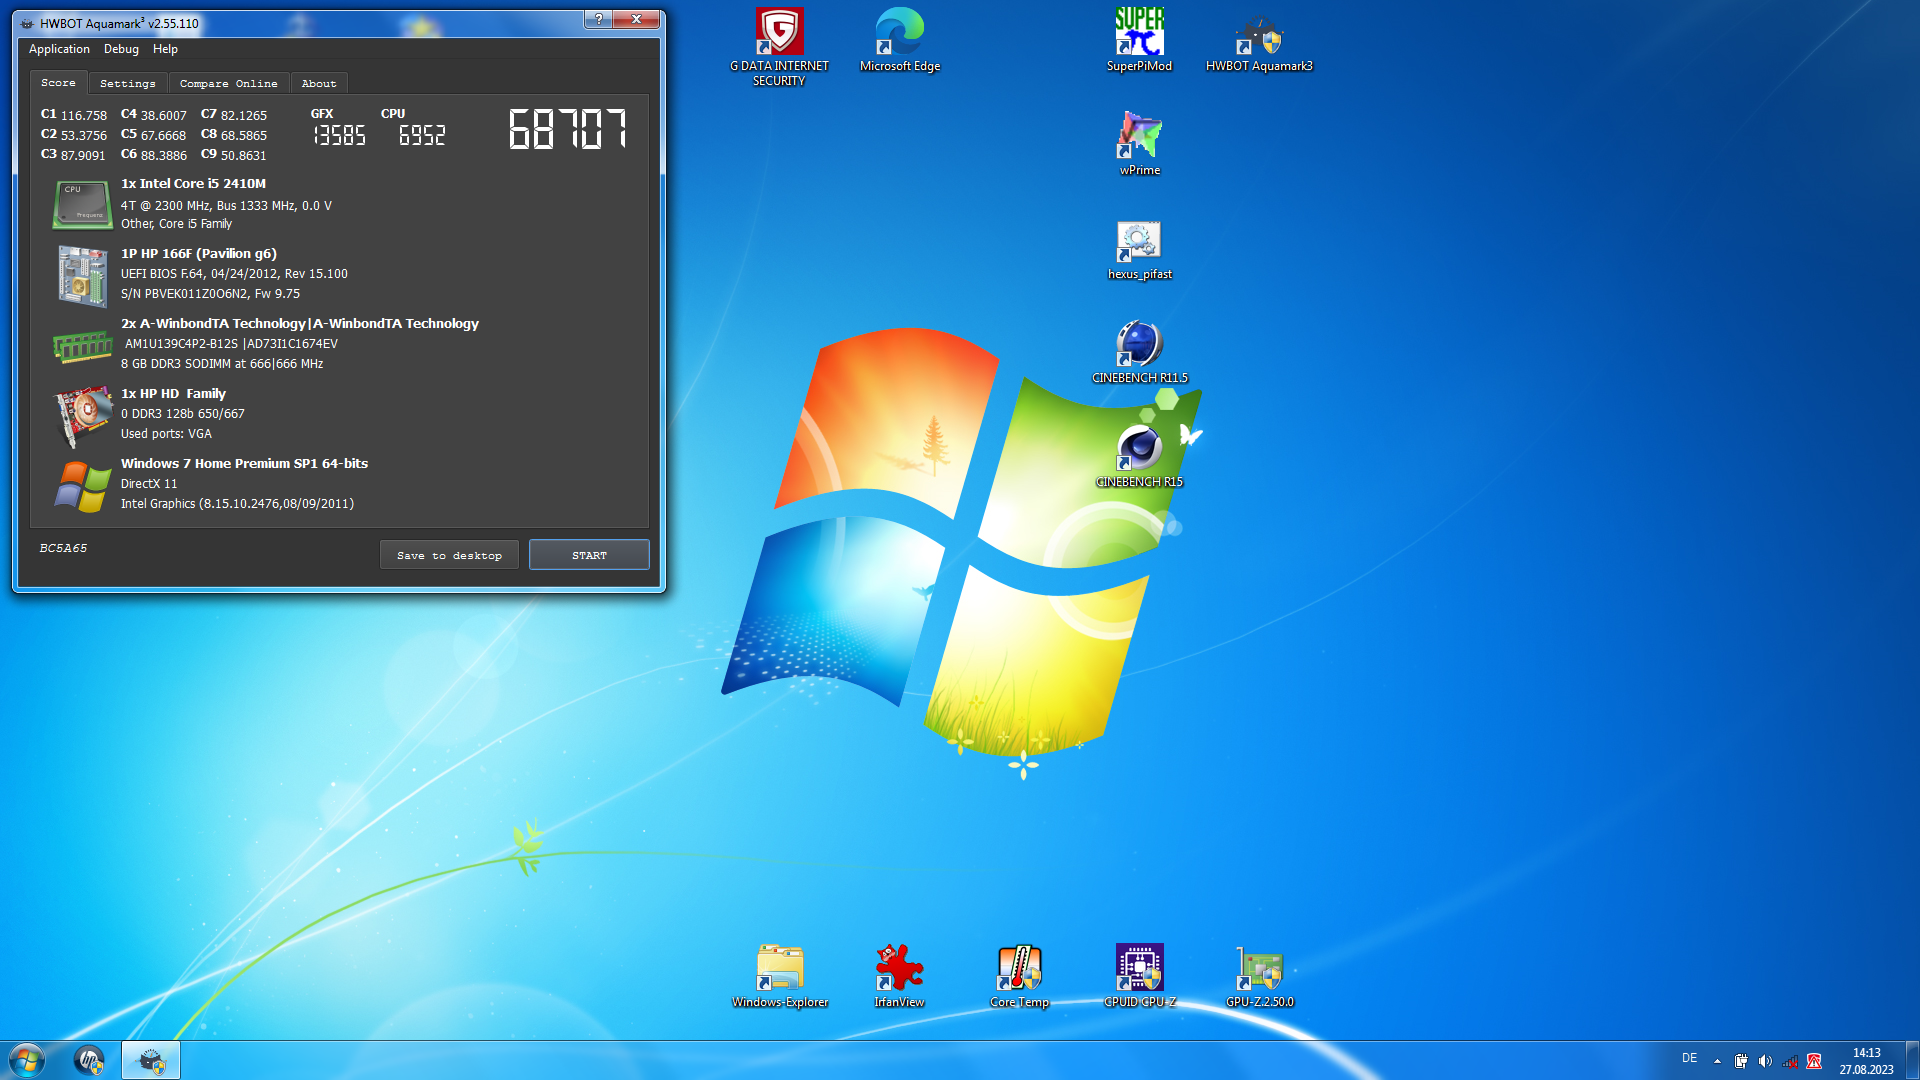Screen dimensions: 1920x1080
Task: Select Core Temp desktop shortcut
Action: pyautogui.click(x=1019, y=976)
